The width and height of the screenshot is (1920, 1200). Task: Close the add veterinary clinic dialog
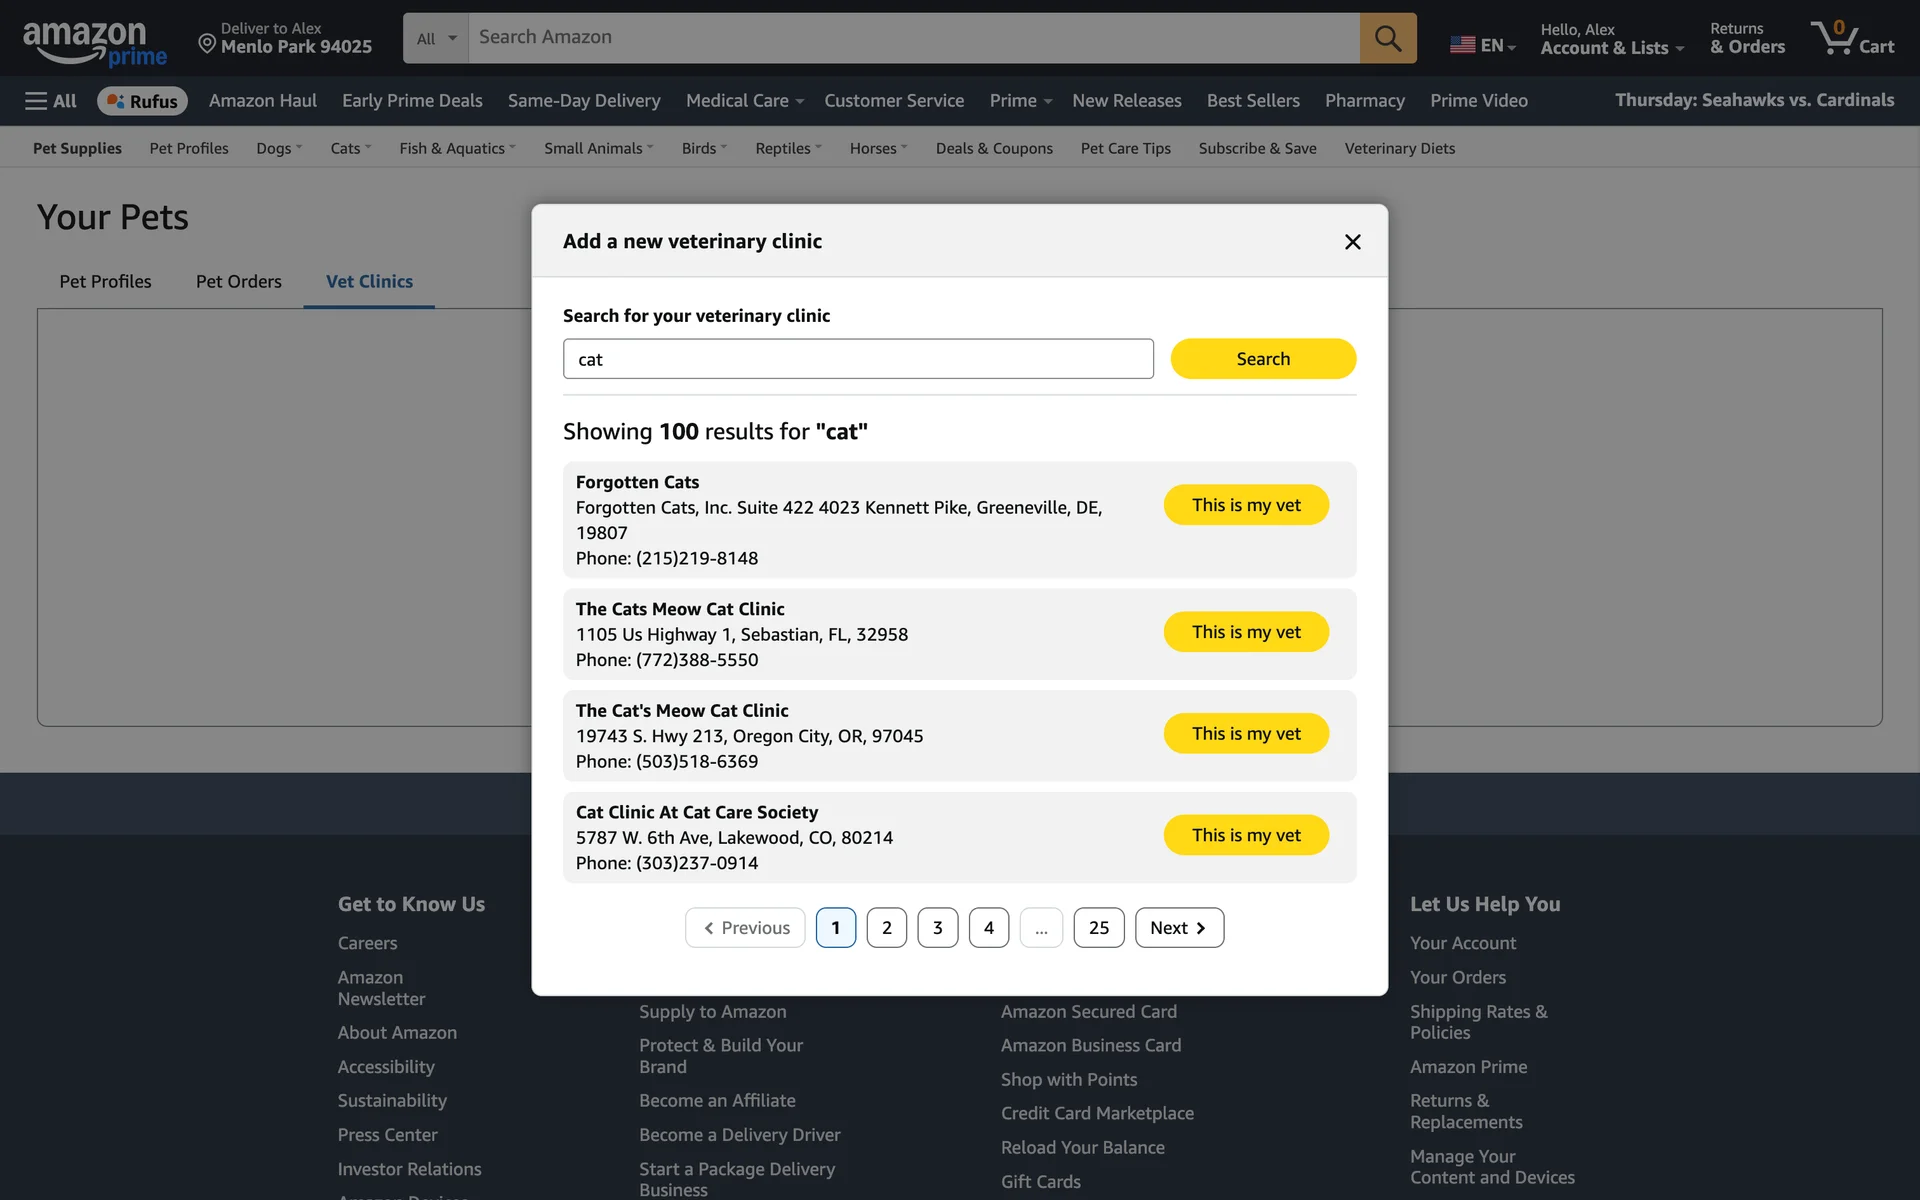pos(1352,242)
